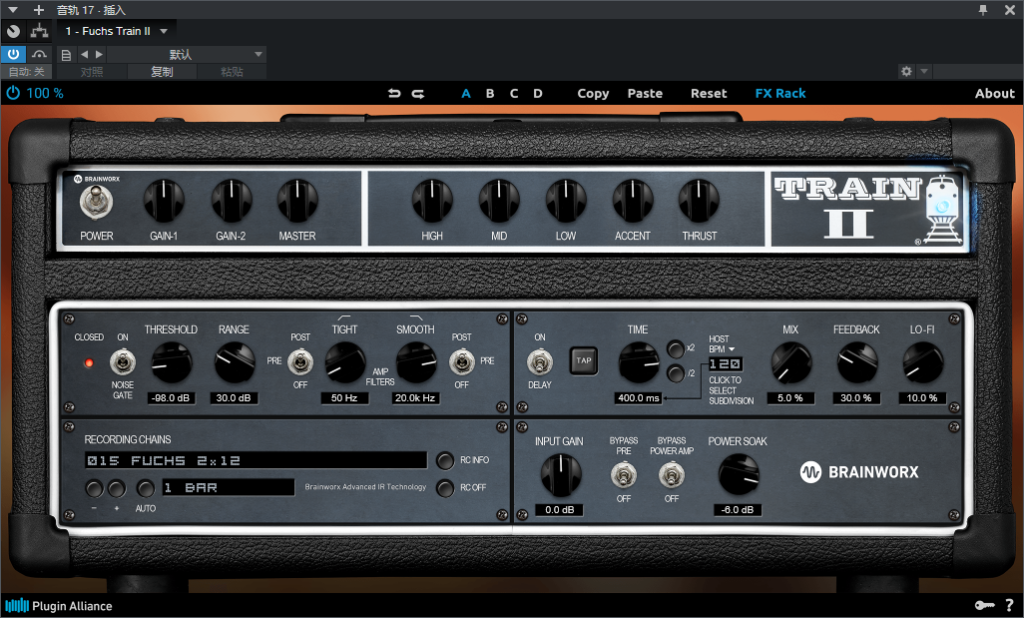Click the SMOOTH filter knob
Viewport: 1024px width, 618px height.
click(416, 362)
